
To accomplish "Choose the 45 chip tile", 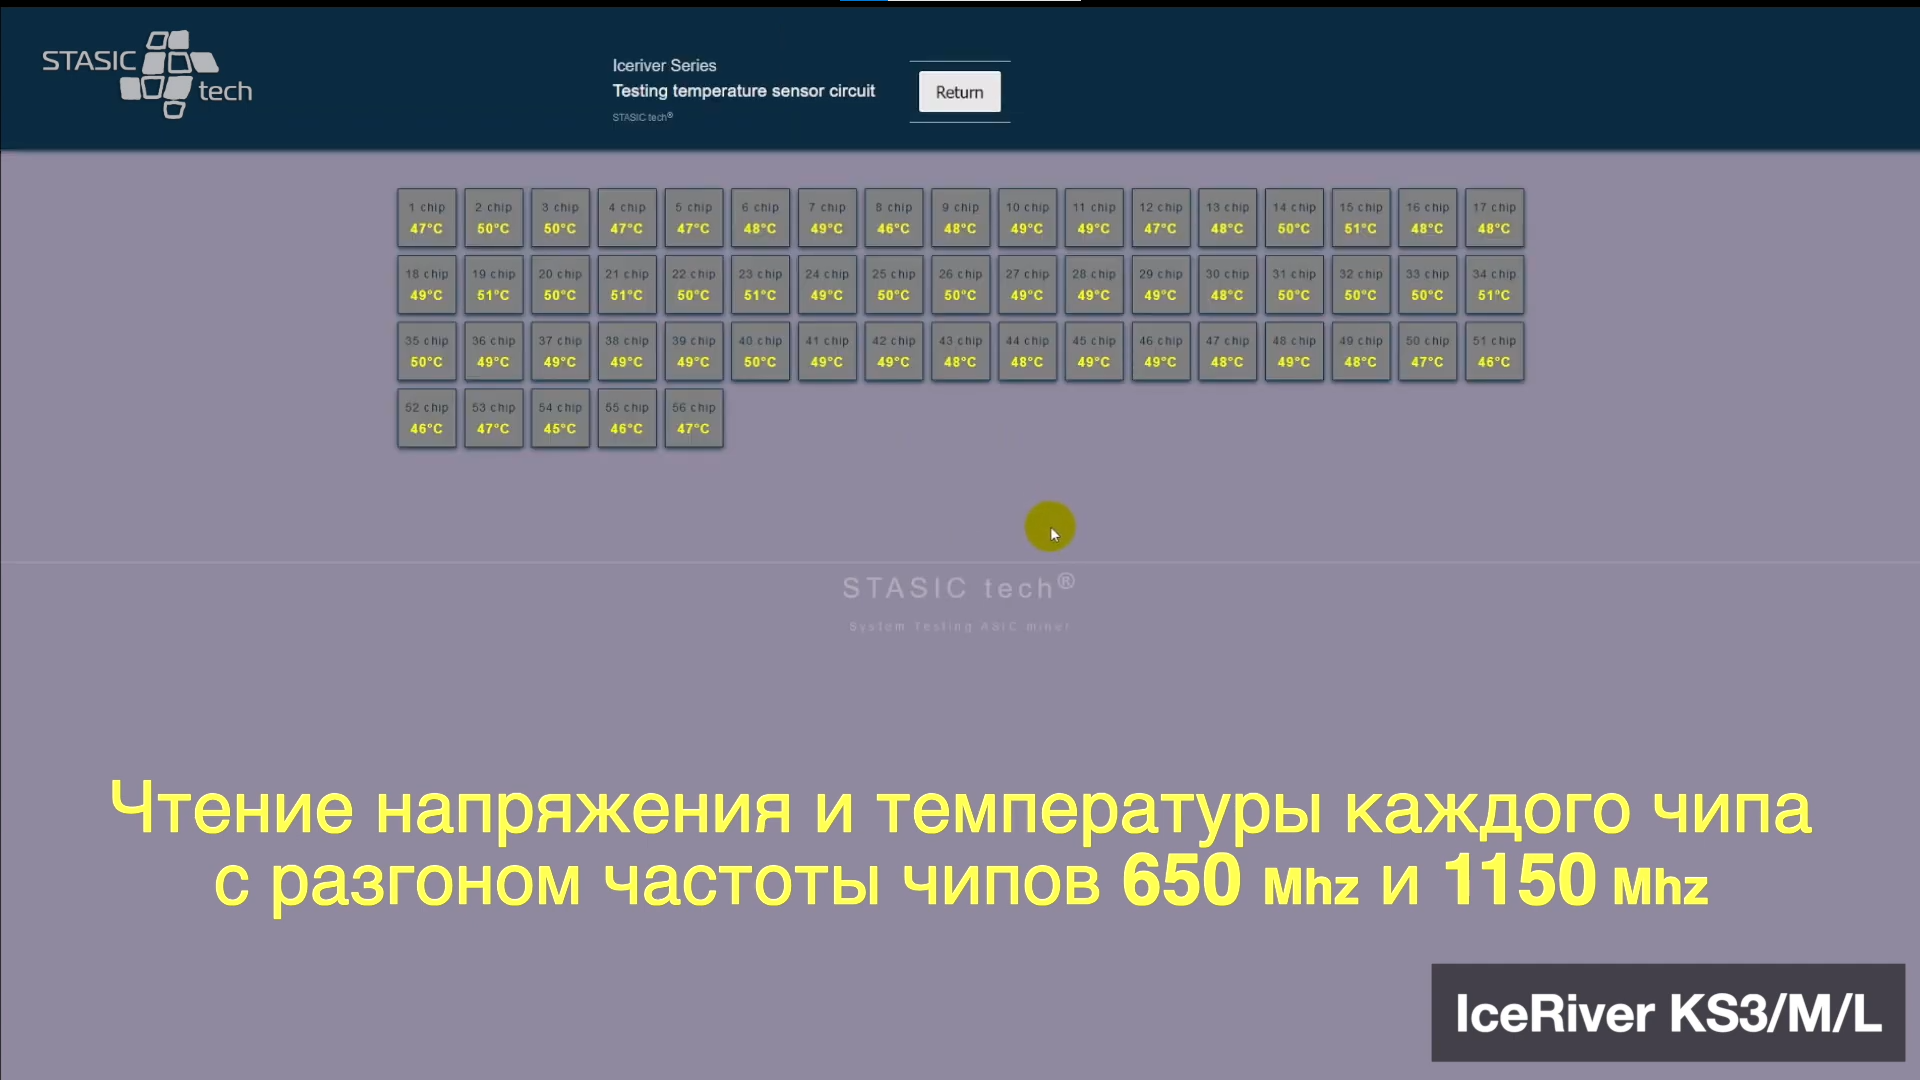I will point(1094,351).
